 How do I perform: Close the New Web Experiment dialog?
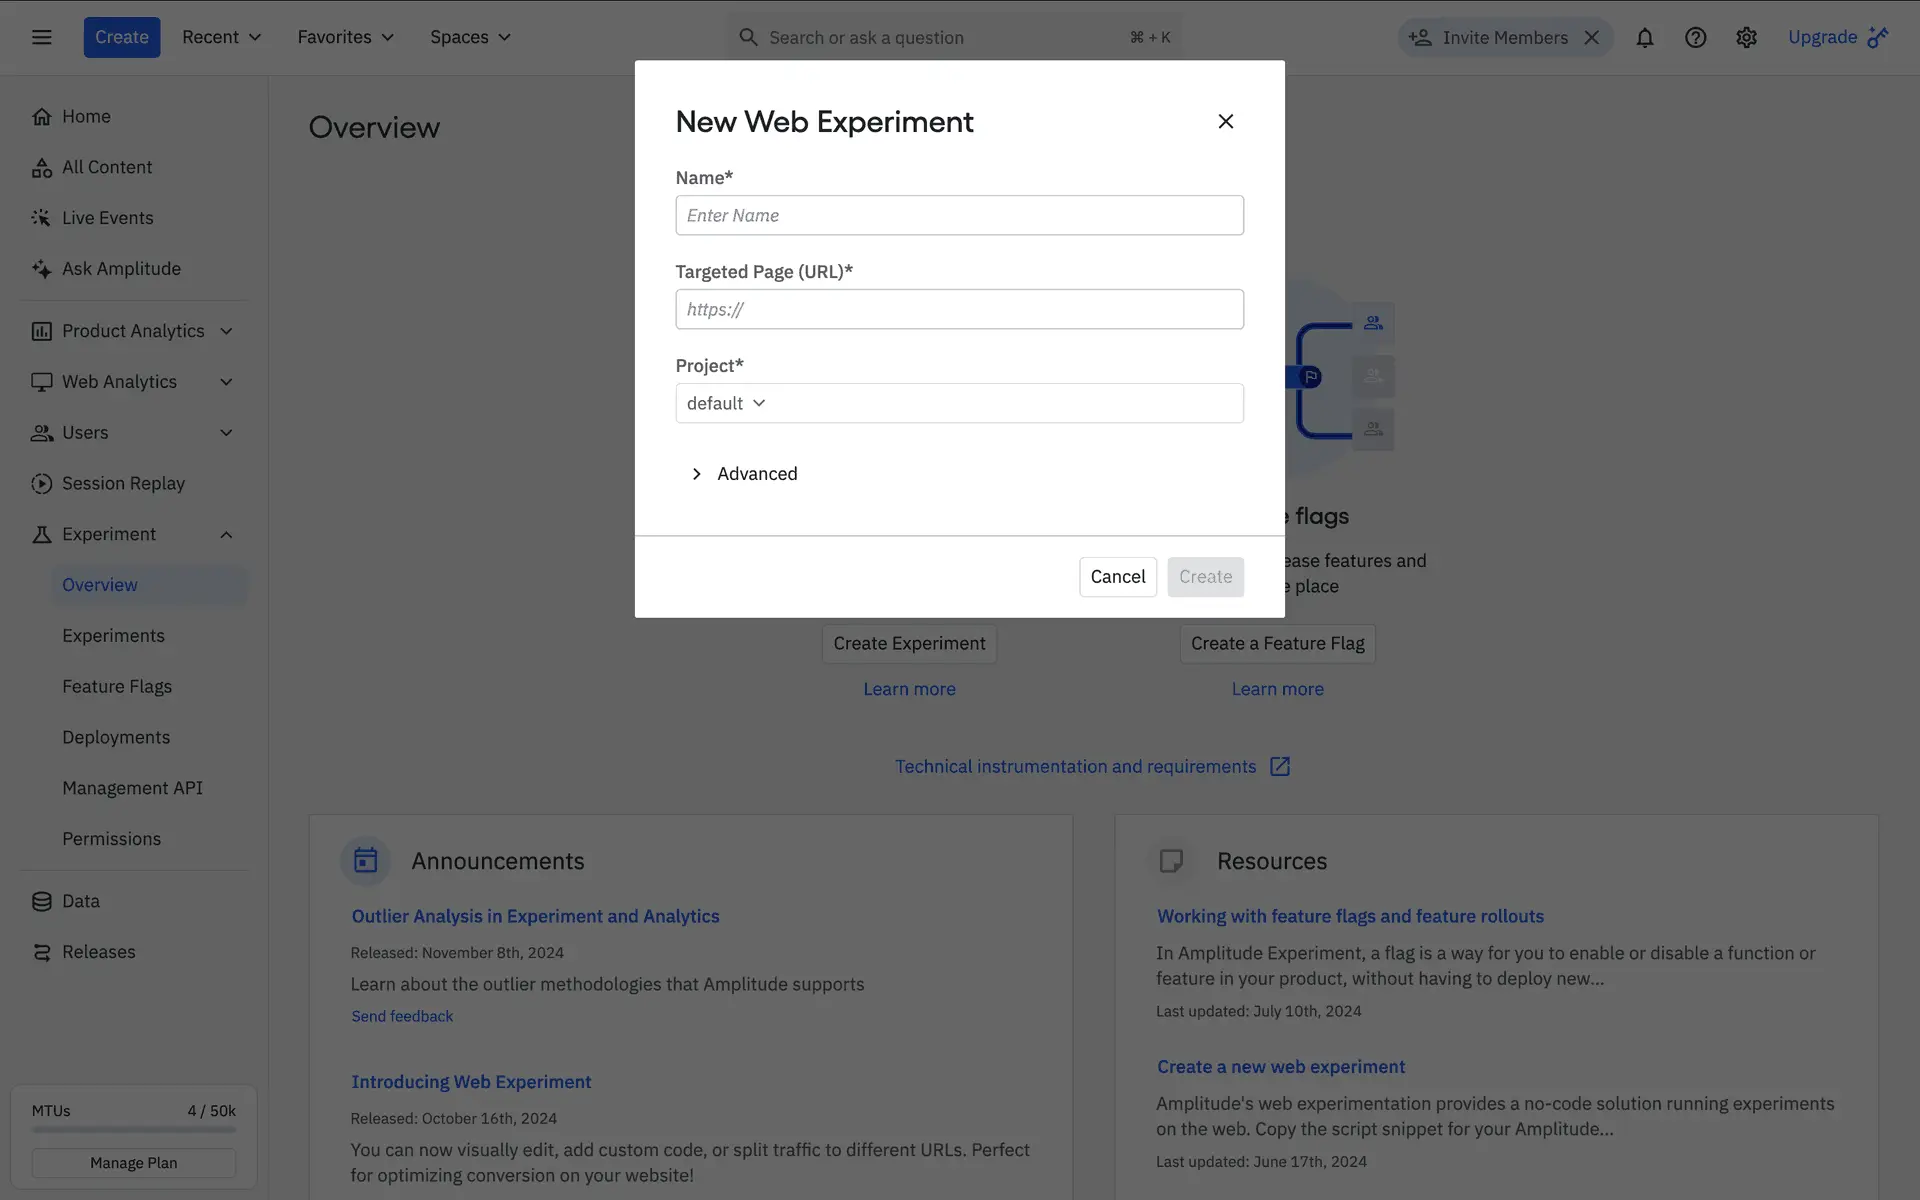click(x=1225, y=121)
